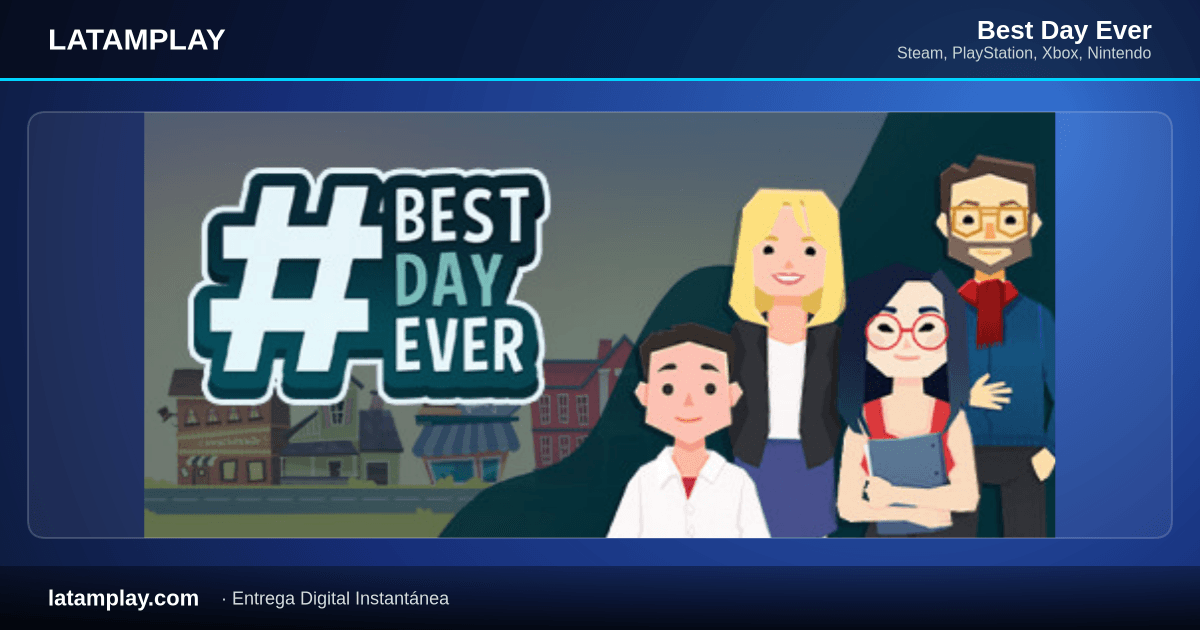Open the #Best Day Ever game banner image
This screenshot has height=630, width=1200.
(599, 325)
